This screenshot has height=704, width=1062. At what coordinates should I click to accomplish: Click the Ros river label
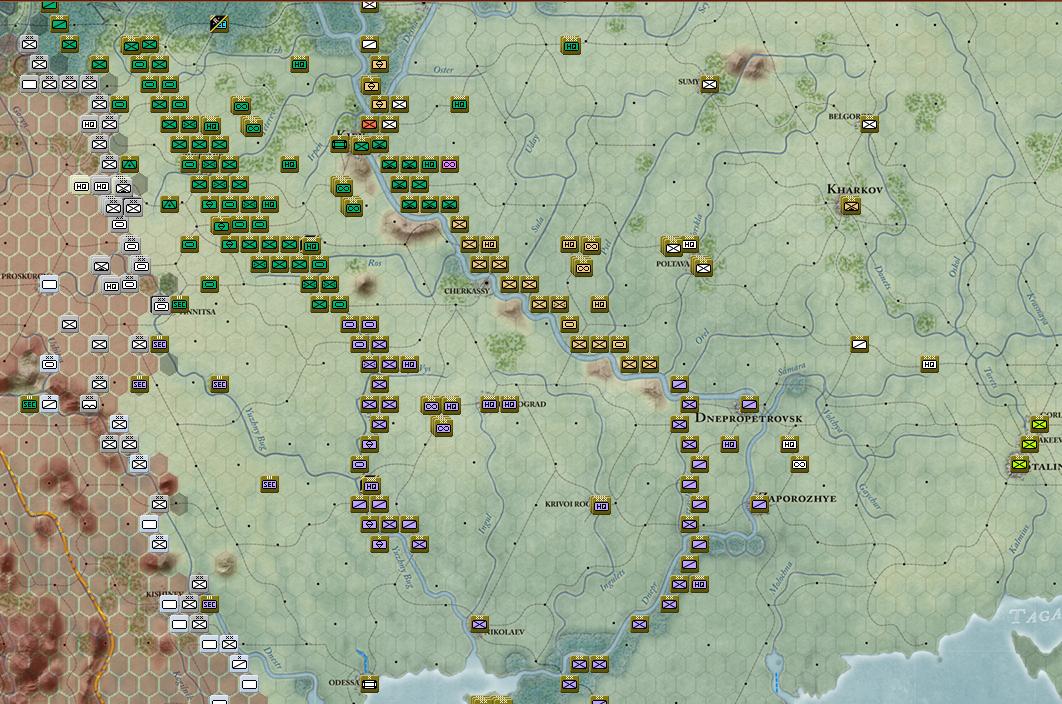pyautogui.click(x=375, y=263)
